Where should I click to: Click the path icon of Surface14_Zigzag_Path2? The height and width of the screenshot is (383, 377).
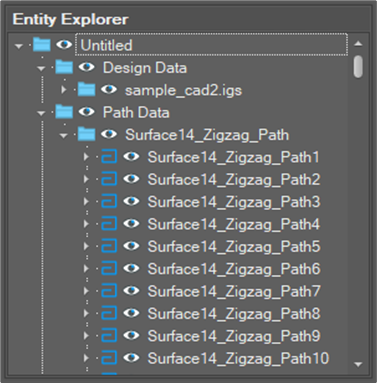(x=109, y=179)
